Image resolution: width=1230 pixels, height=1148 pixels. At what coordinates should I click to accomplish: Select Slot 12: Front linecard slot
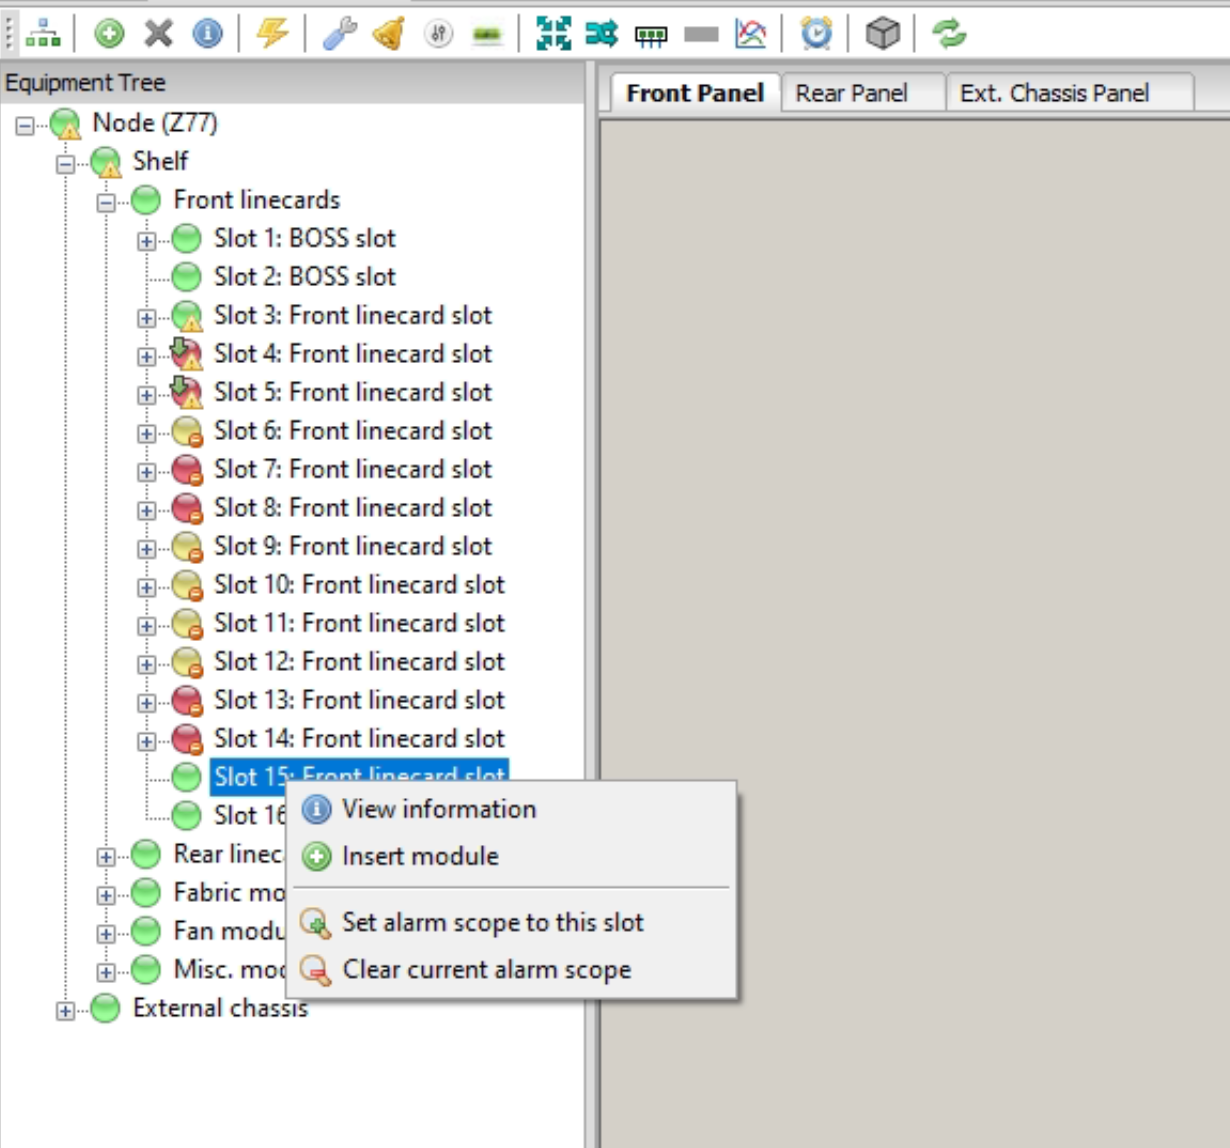point(359,661)
